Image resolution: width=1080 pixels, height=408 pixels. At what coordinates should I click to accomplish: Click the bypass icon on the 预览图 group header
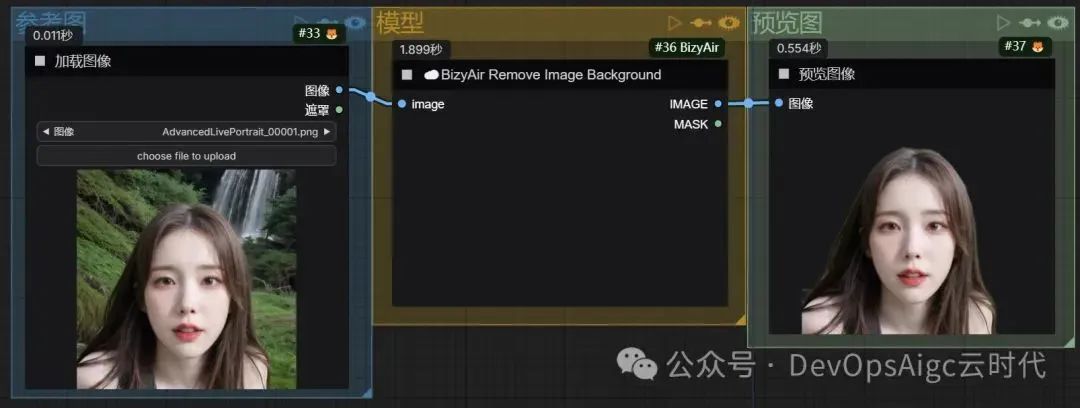pyautogui.click(x=1030, y=23)
